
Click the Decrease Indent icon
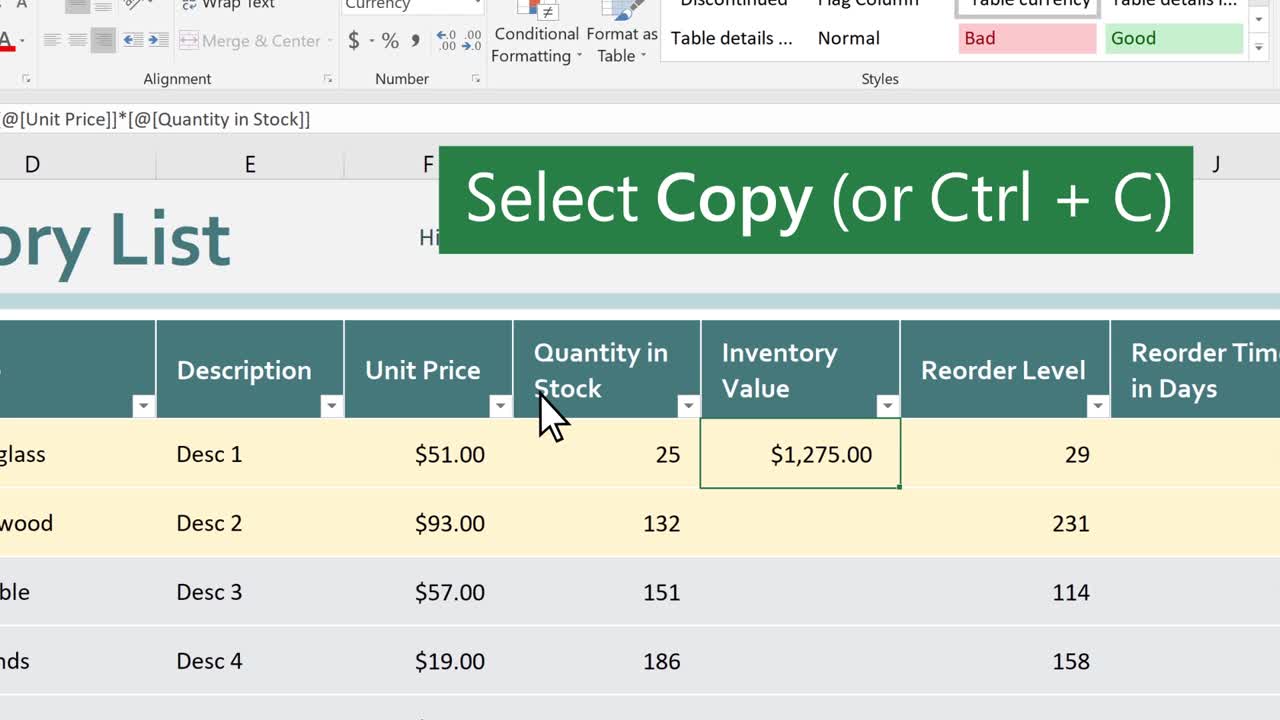[132, 41]
